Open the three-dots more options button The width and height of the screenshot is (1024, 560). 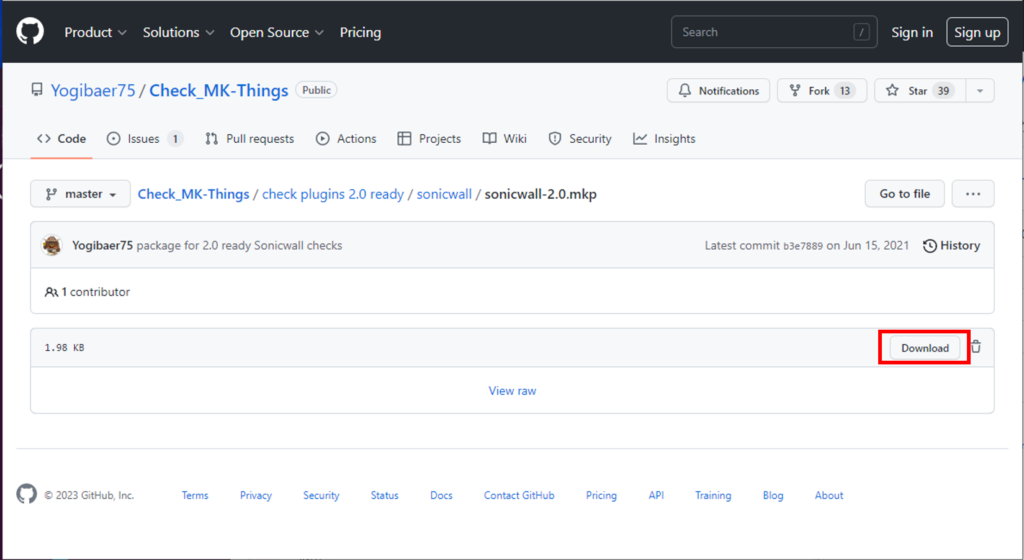972,194
